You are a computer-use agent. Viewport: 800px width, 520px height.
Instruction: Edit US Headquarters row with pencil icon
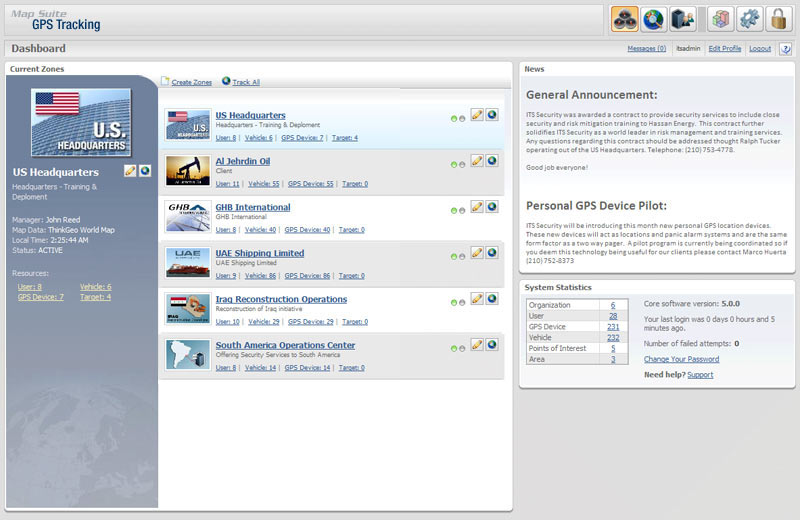pyautogui.click(x=477, y=115)
